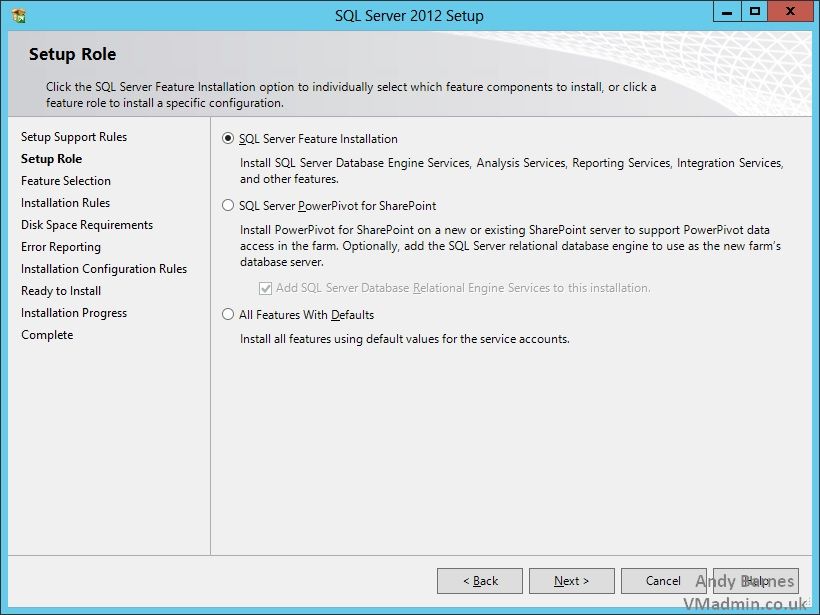Open Help for the setup wizard
Screen dimensions: 820x615
(755, 581)
